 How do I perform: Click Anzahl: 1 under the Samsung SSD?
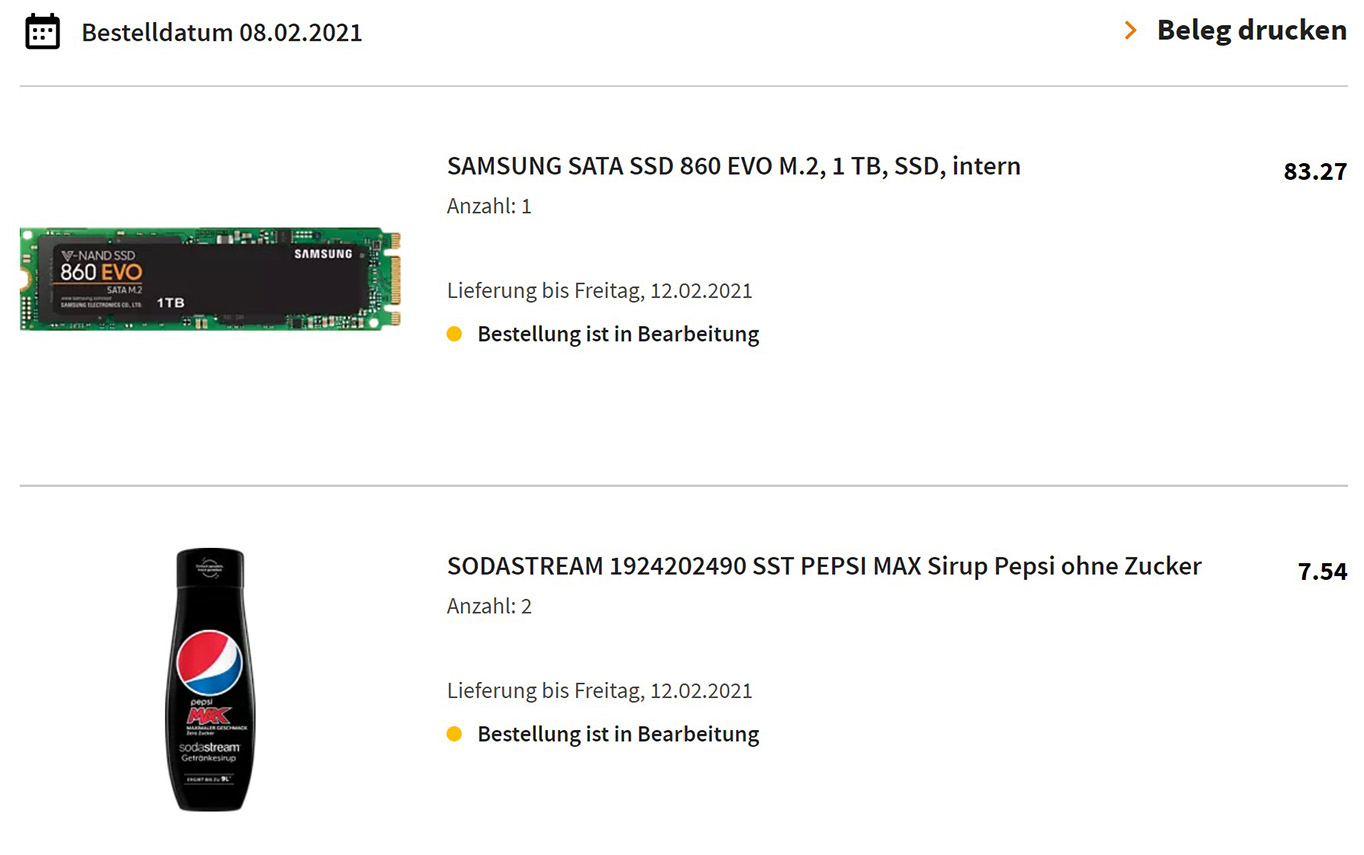click(x=489, y=207)
